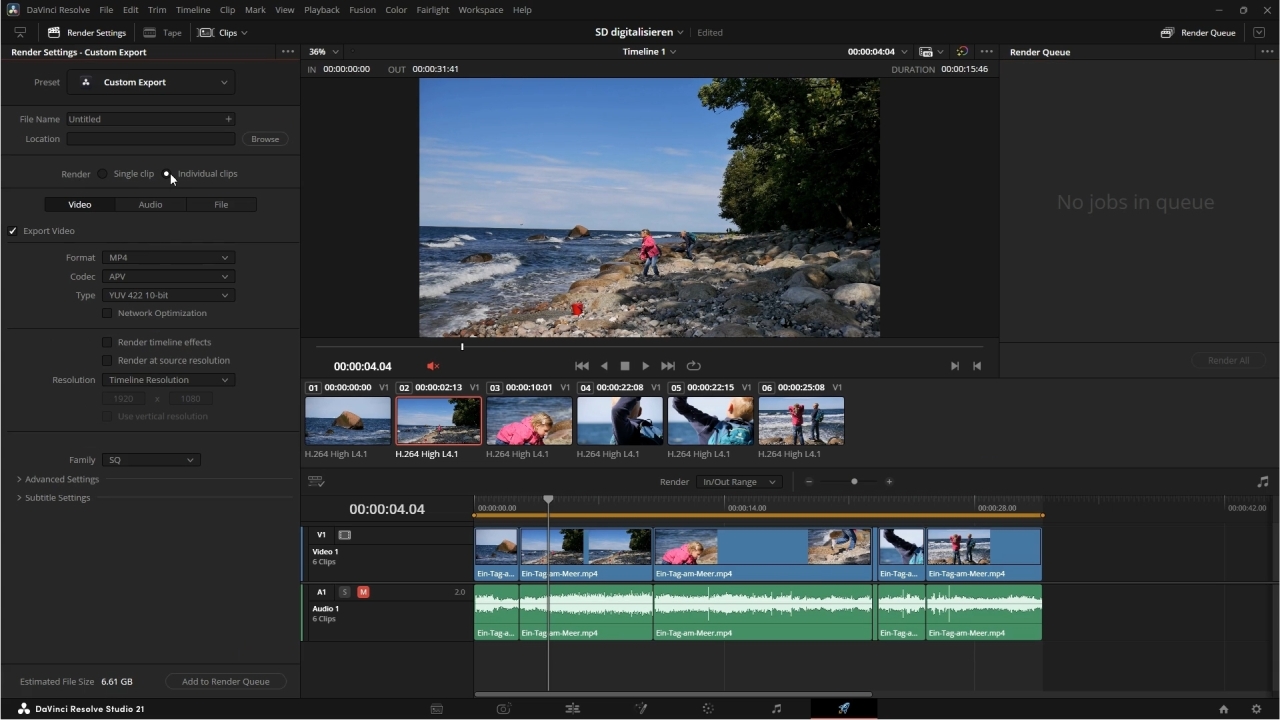Stop playback in the viewer
Viewport: 1280px width, 720px height.
pos(625,366)
